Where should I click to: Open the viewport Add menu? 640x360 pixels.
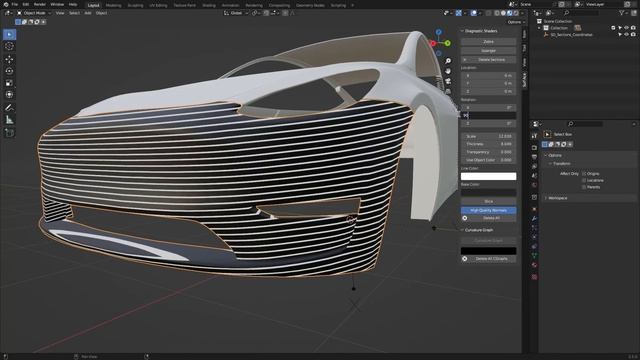(x=88, y=13)
